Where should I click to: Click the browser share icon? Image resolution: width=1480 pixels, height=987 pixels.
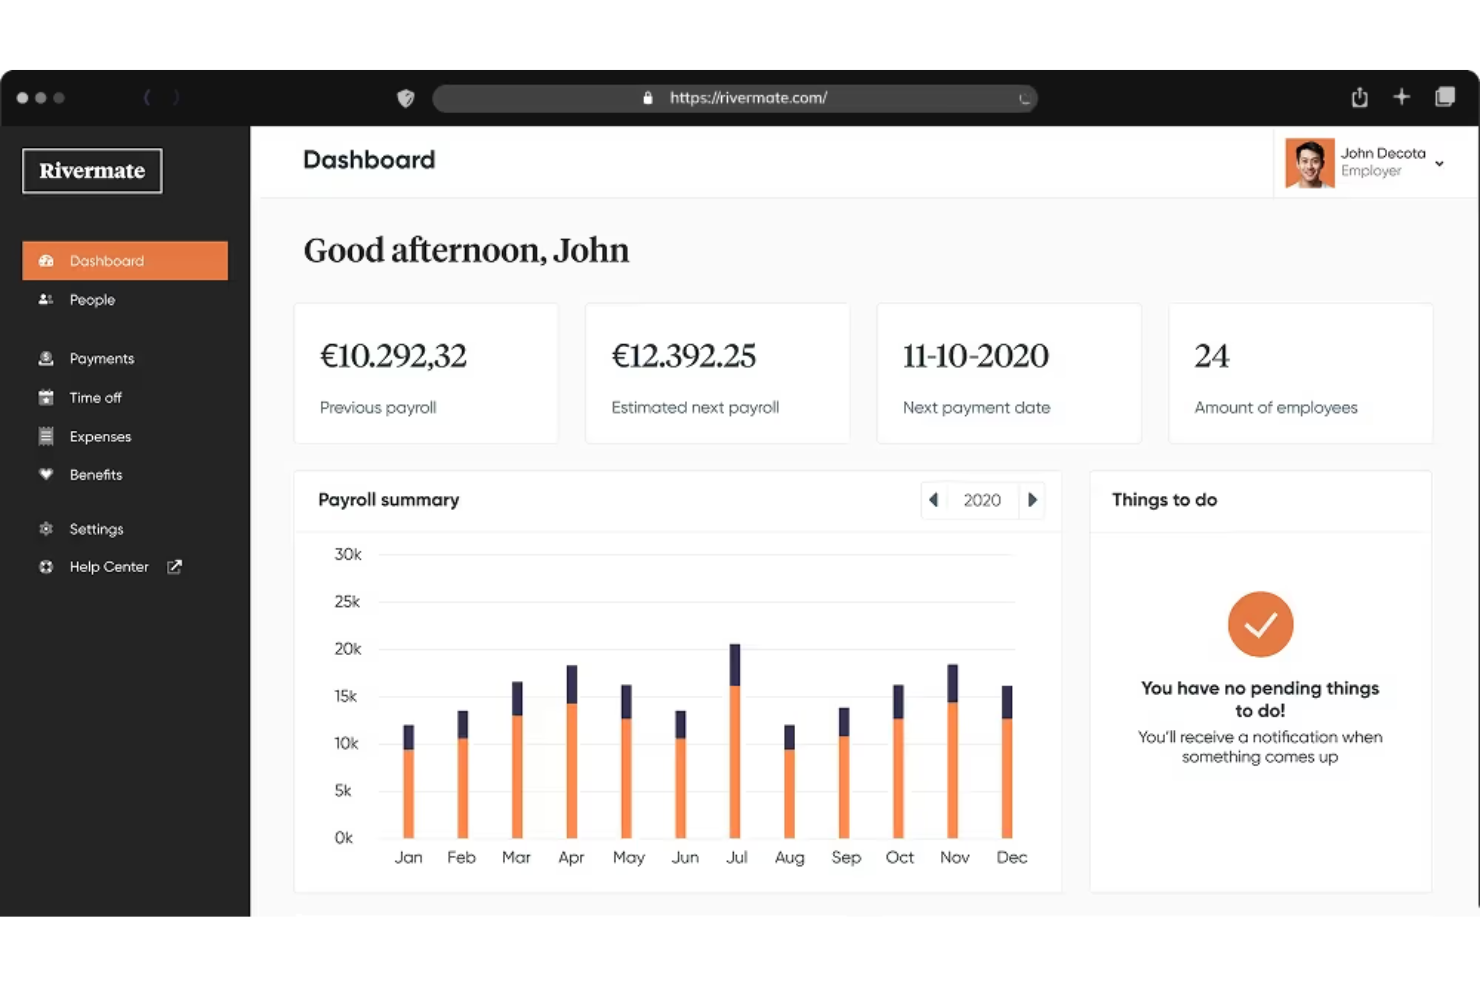tap(1359, 97)
